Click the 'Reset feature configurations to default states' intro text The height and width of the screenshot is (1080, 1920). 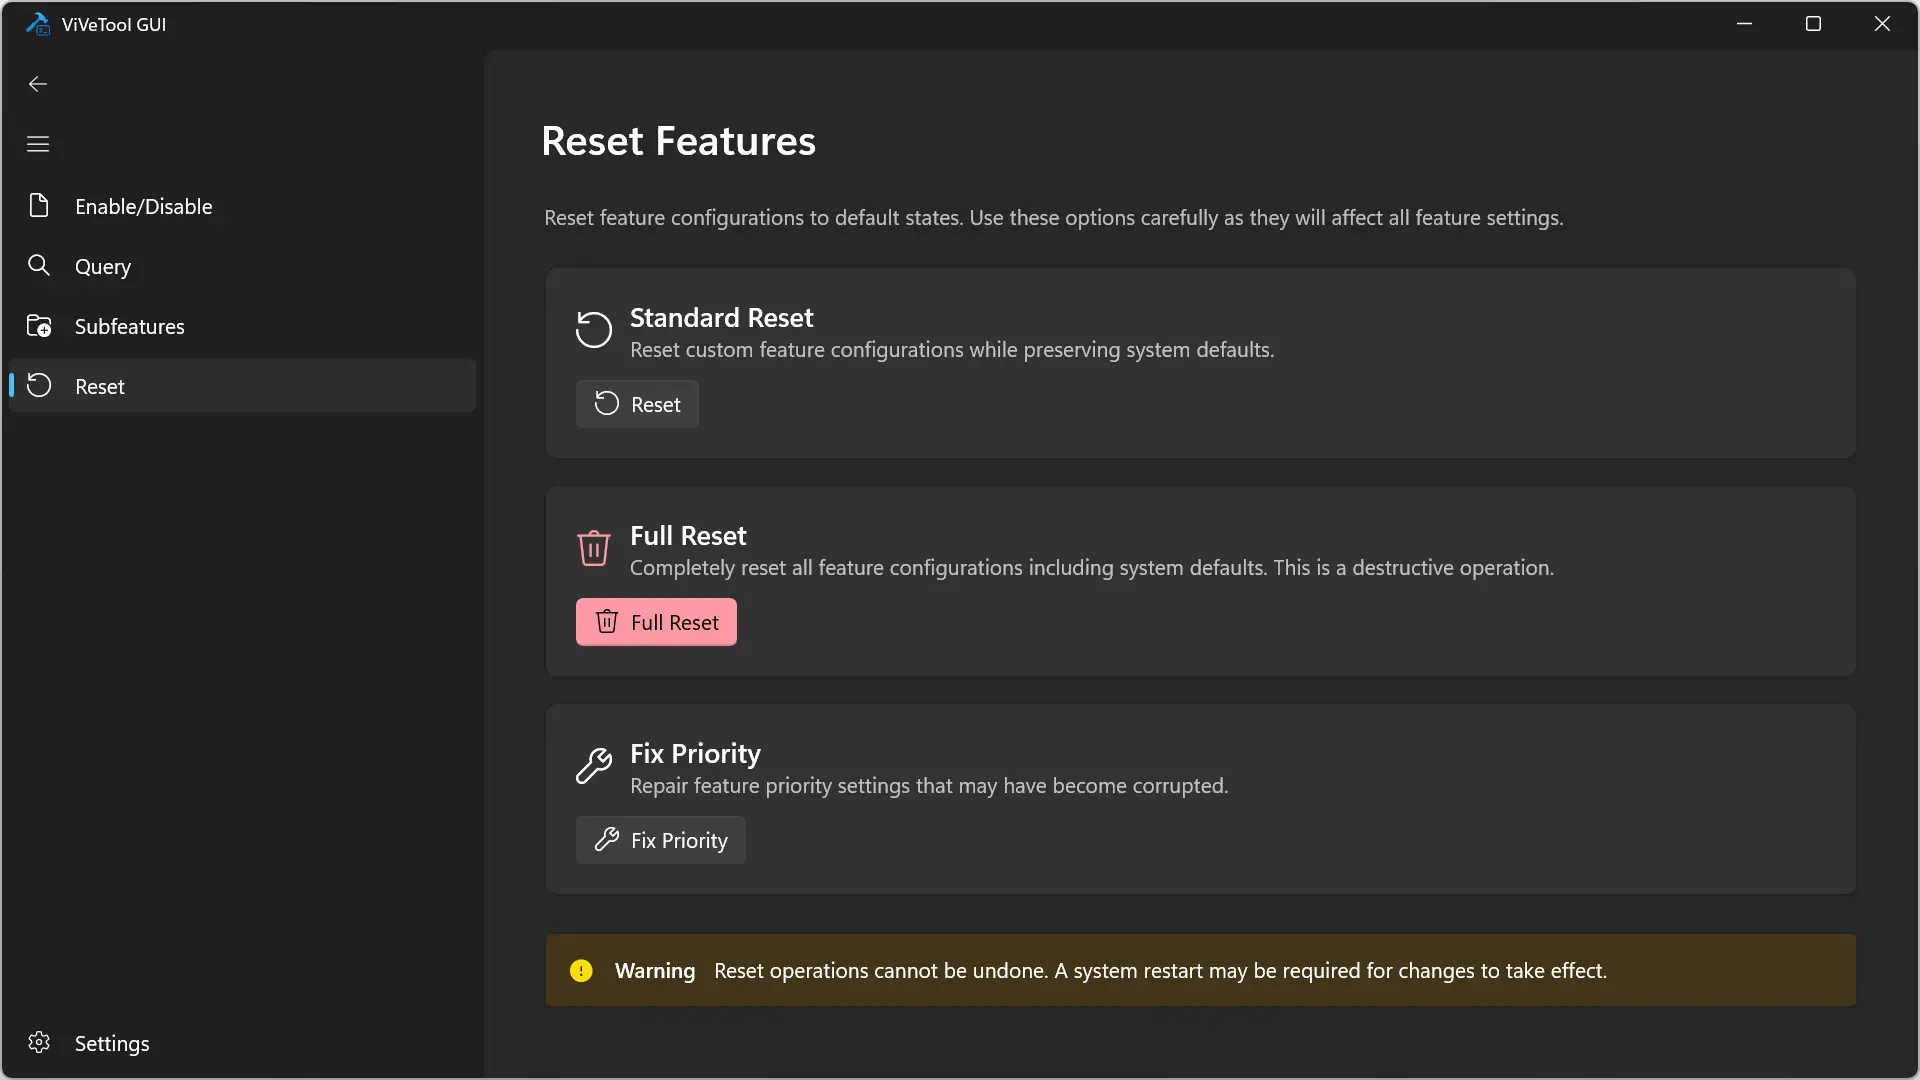click(1054, 218)
